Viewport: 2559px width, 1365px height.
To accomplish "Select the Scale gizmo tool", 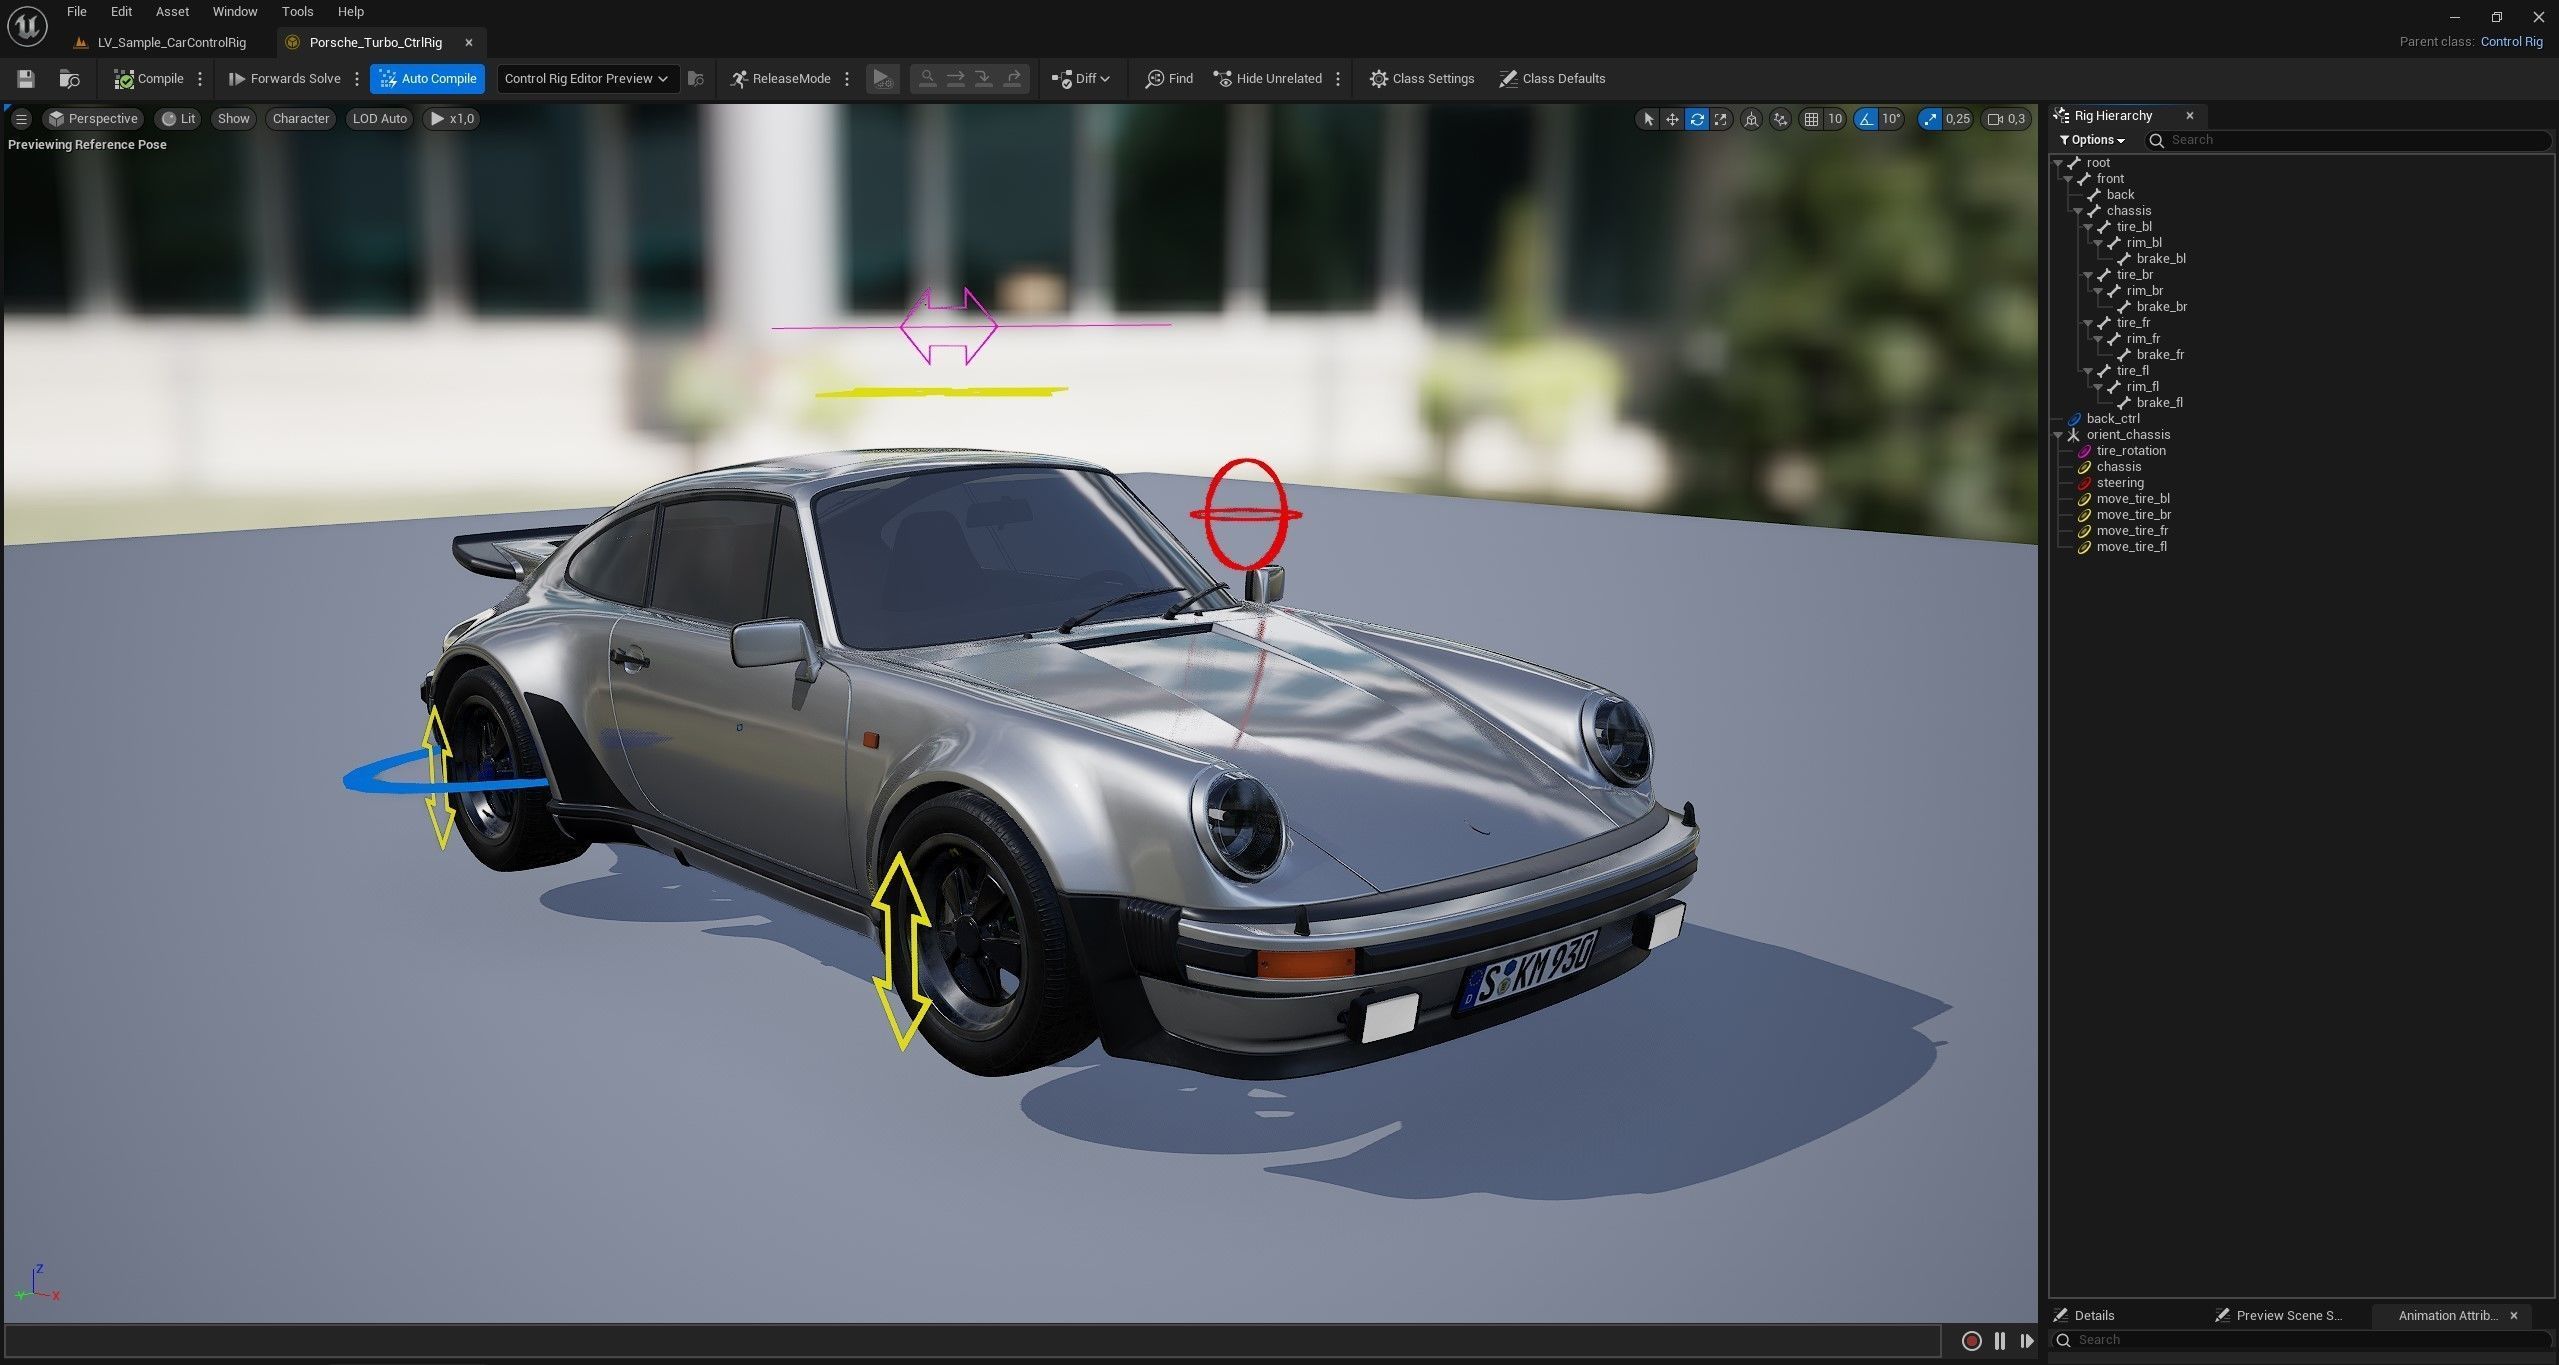I will click(x=1721, y=119).
